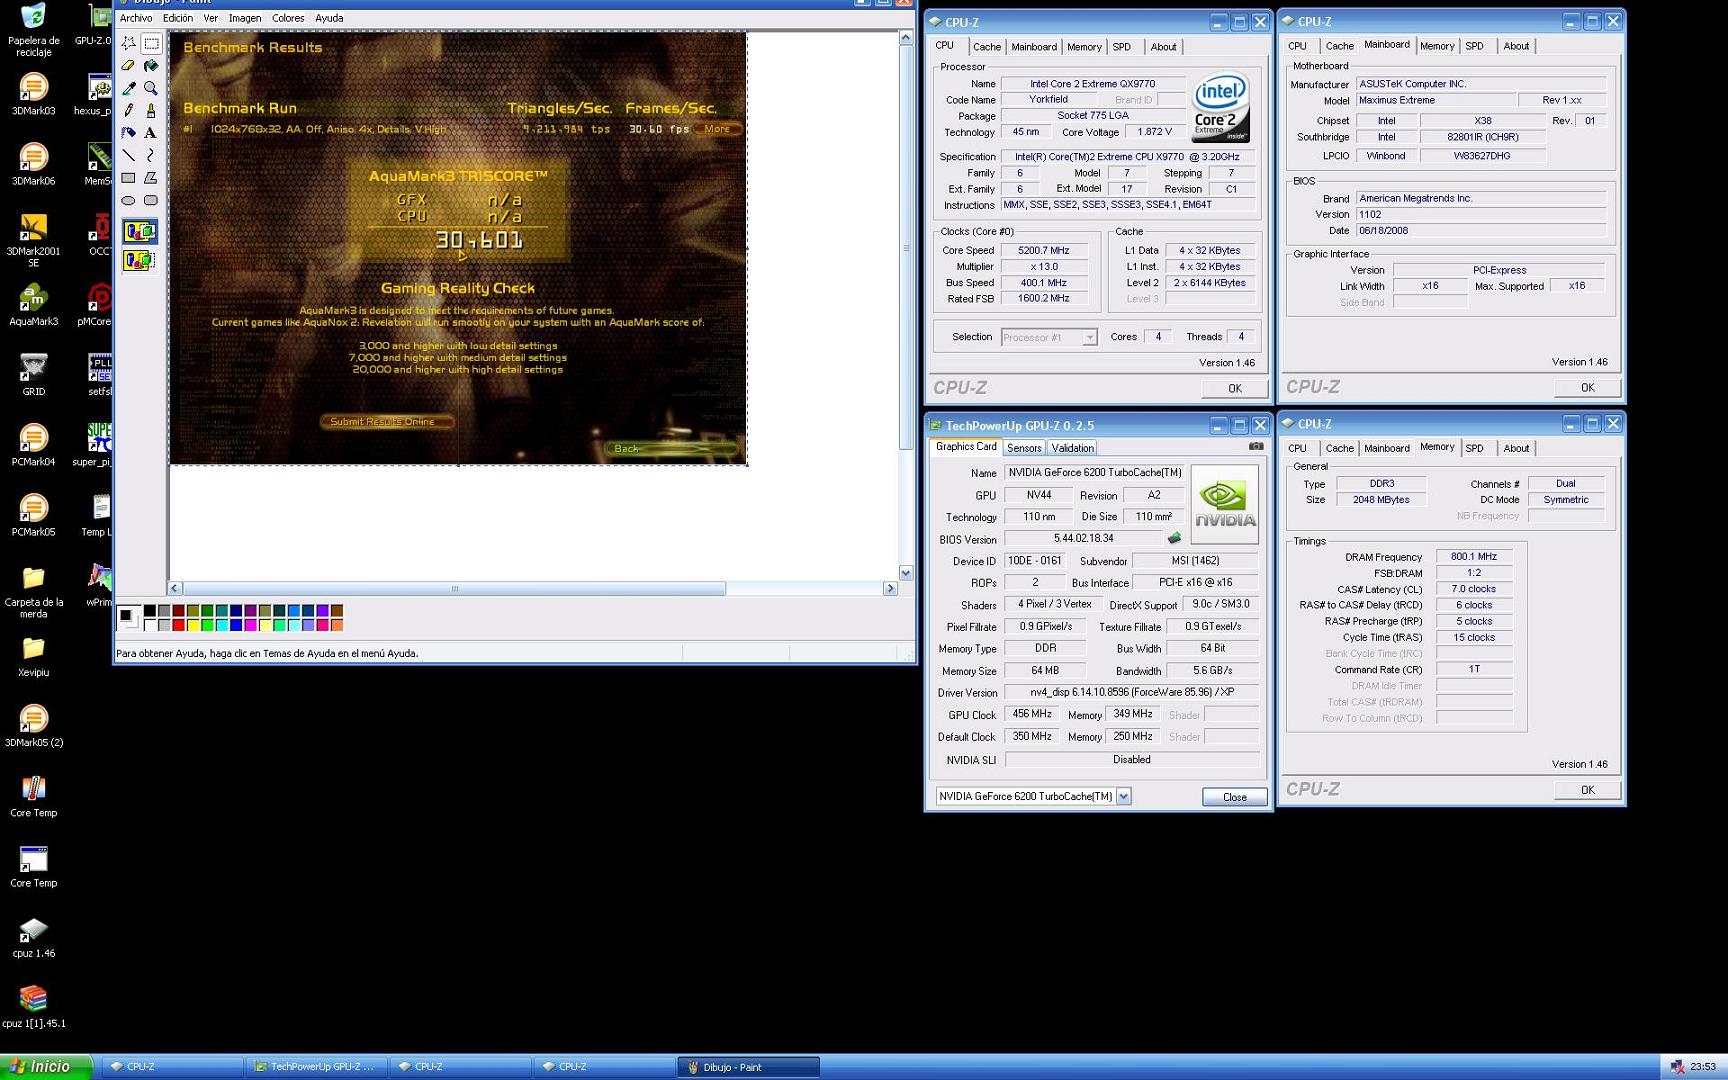Open the Processor #1 selection dropdown
This screenshot has width=1728, height=1080.
[1089, 338]
